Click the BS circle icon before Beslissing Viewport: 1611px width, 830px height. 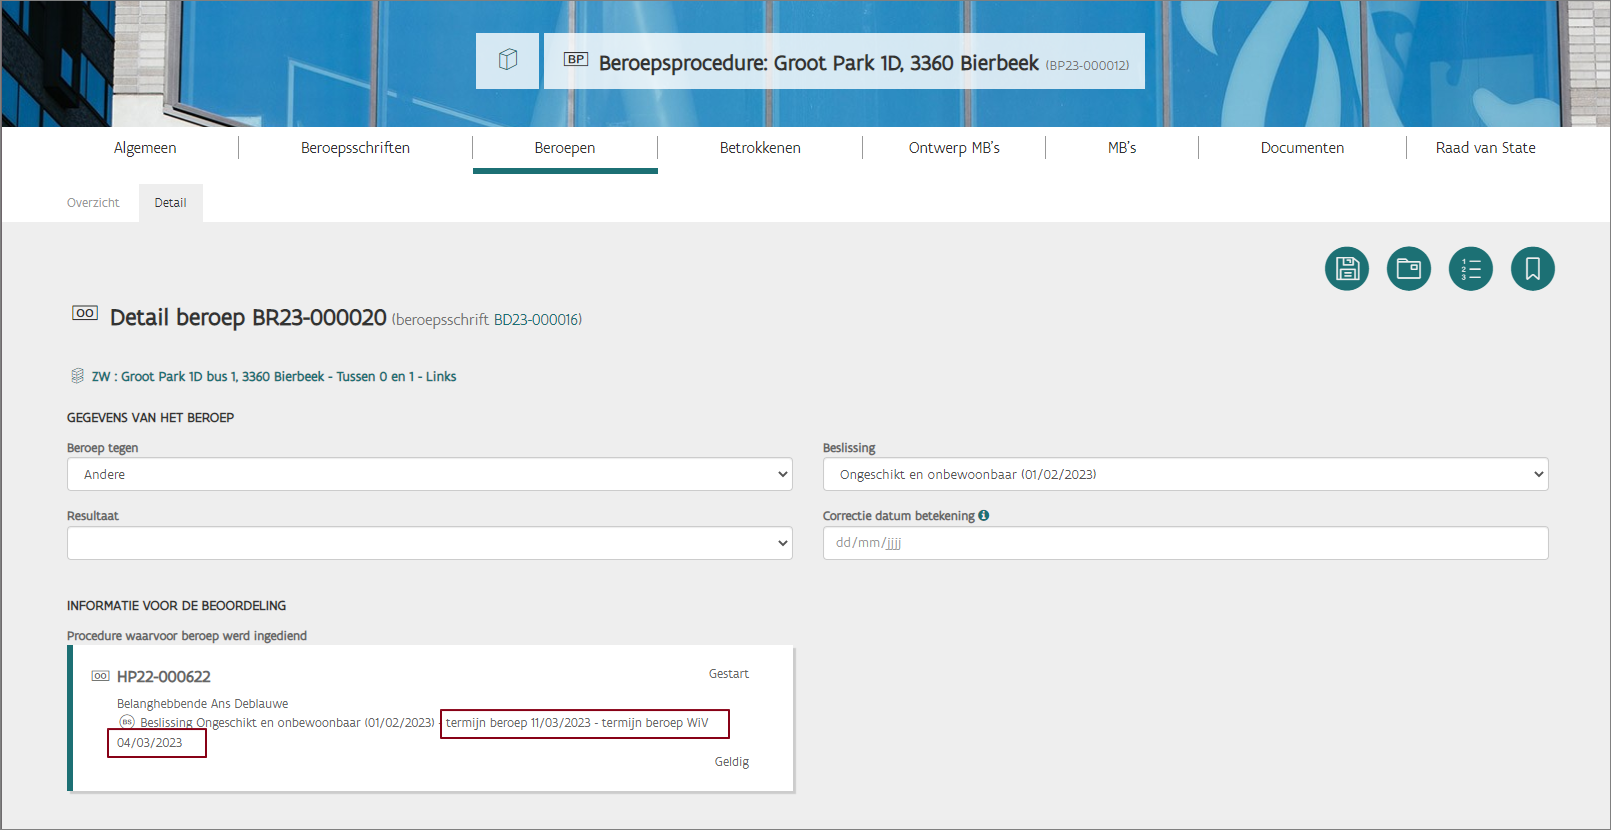point(127,722)
